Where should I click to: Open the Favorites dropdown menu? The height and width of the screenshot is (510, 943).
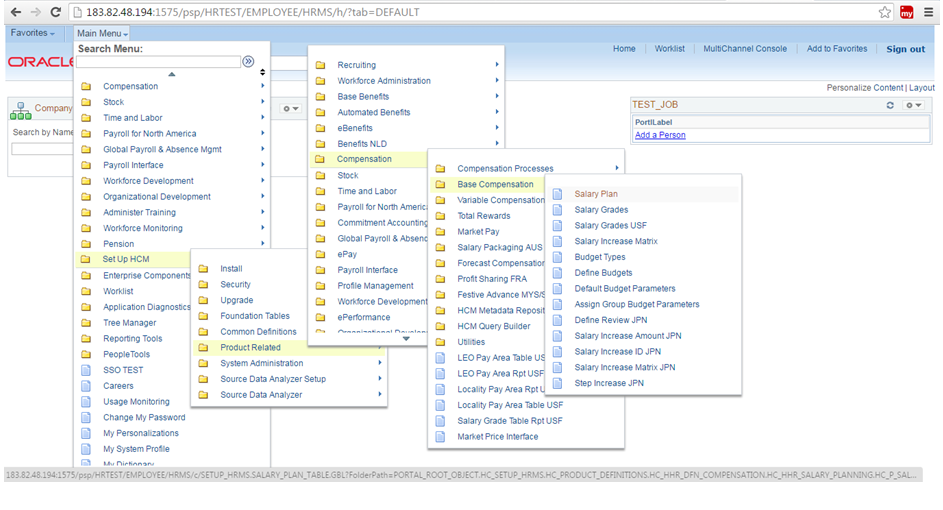[x=32, y=33]
